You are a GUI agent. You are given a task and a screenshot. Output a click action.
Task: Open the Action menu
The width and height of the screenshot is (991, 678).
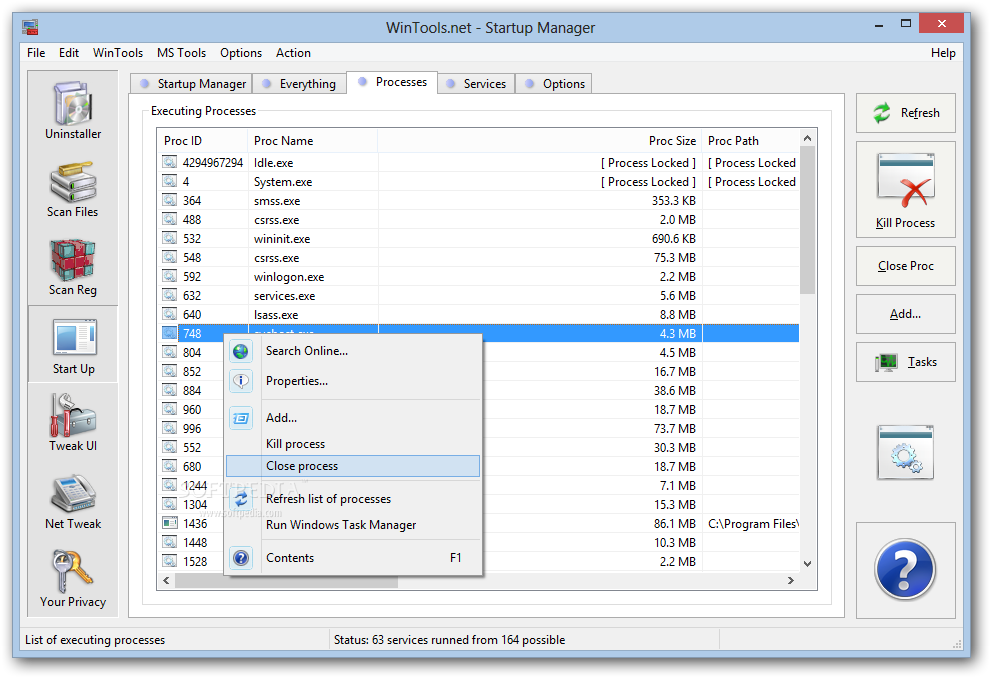click(x=293, y=53)
